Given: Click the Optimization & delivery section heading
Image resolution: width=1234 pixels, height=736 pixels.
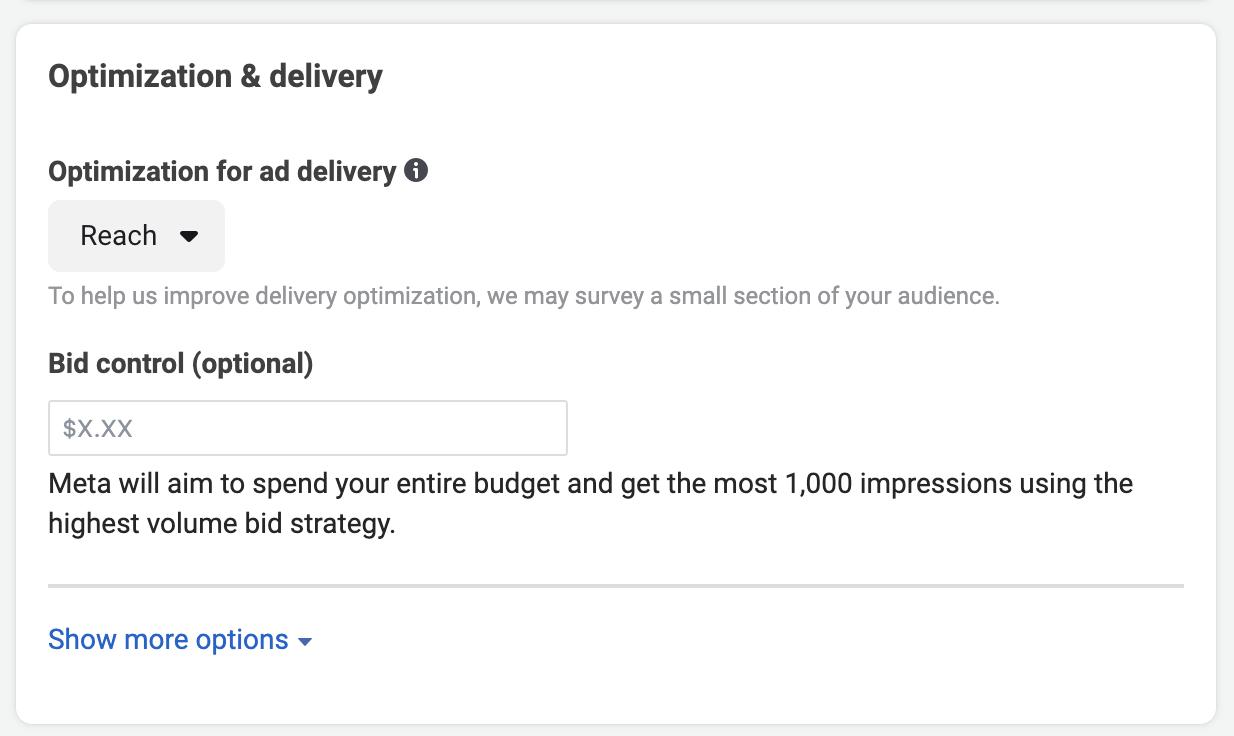Looking at the screenshot, I should click(215, 77).
